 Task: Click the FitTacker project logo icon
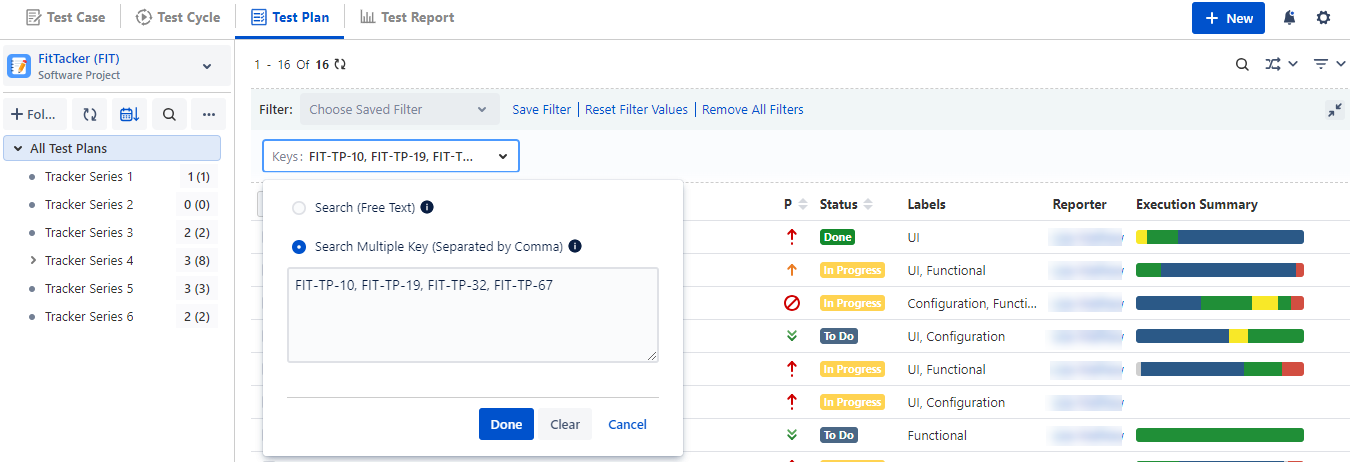tap(19, 67)
